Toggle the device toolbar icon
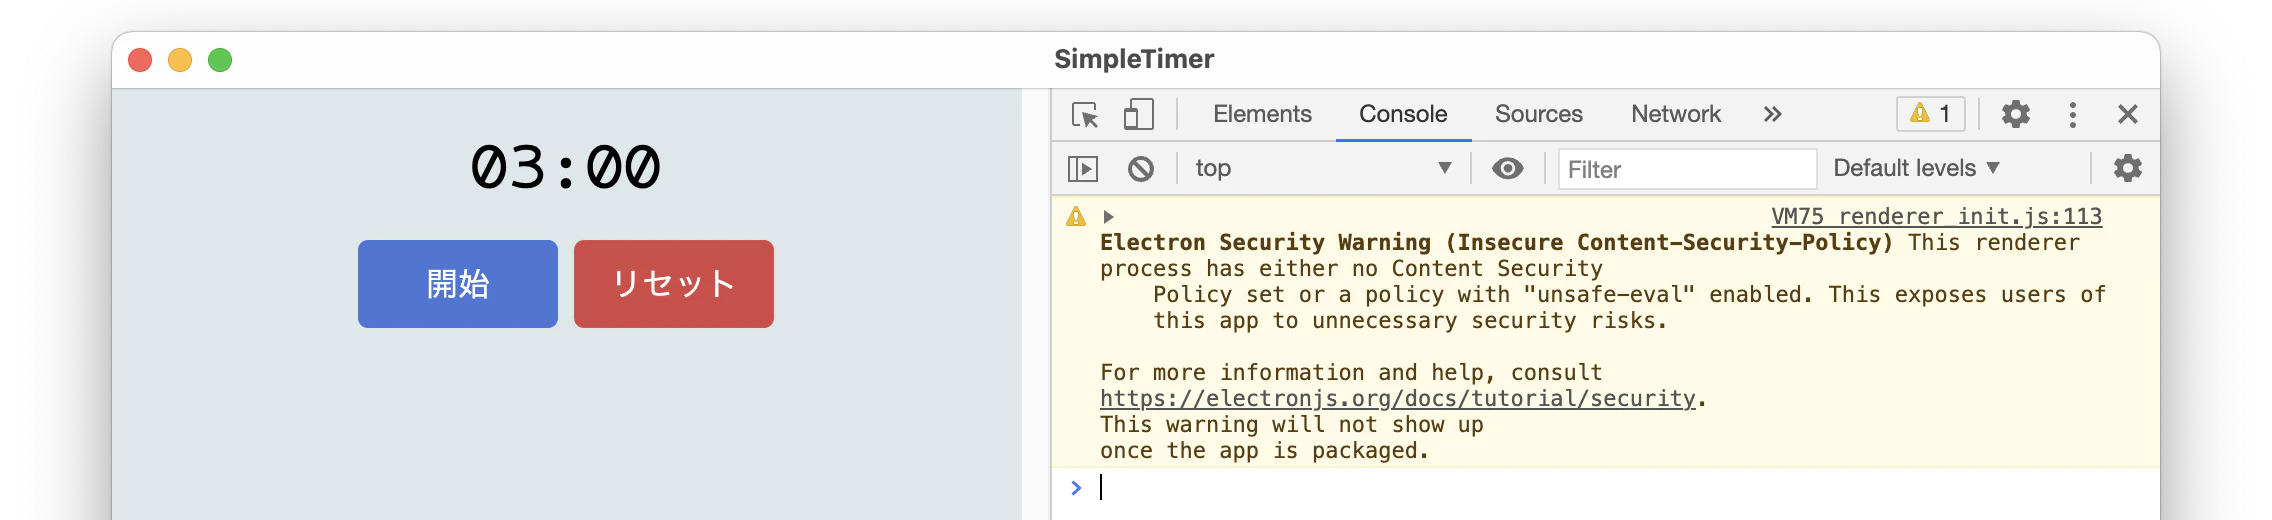 point(1138,114)
